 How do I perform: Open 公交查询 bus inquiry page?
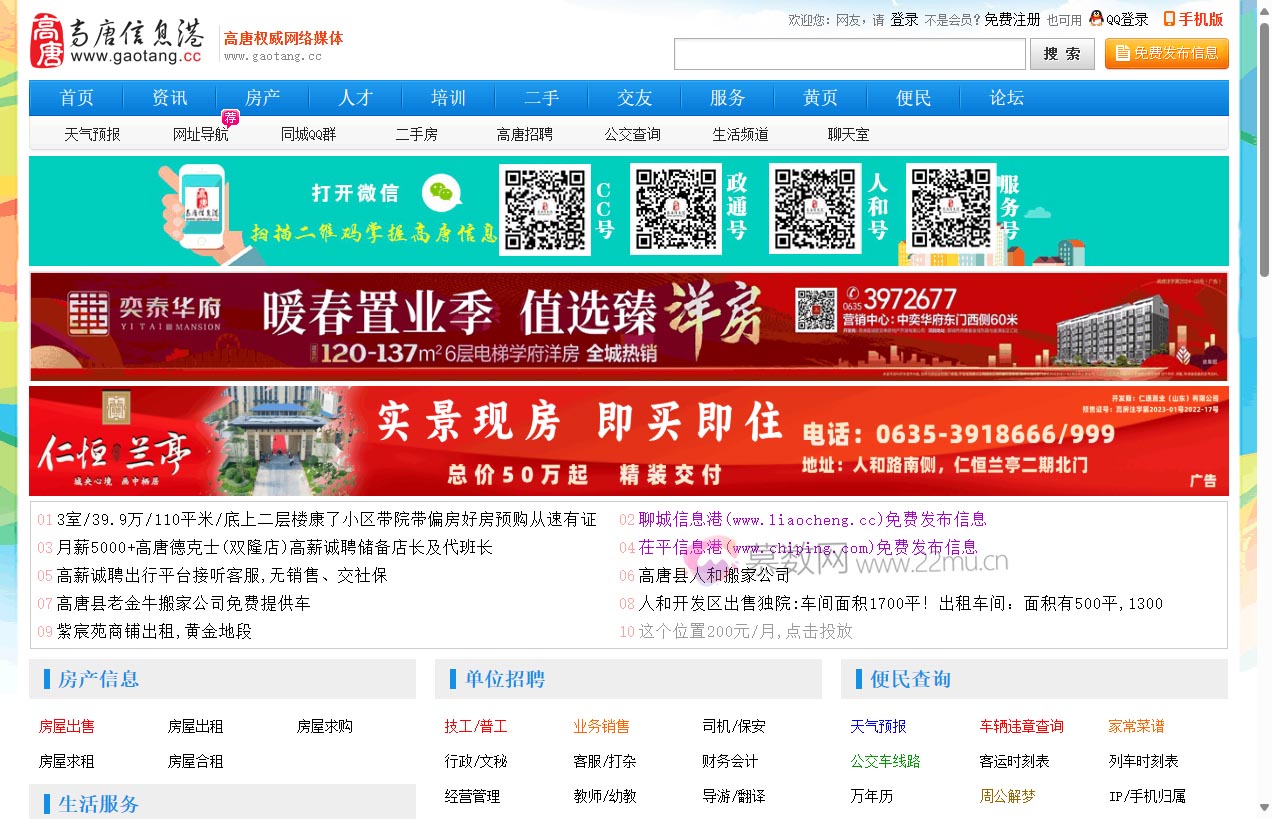[x=633, y=133]
